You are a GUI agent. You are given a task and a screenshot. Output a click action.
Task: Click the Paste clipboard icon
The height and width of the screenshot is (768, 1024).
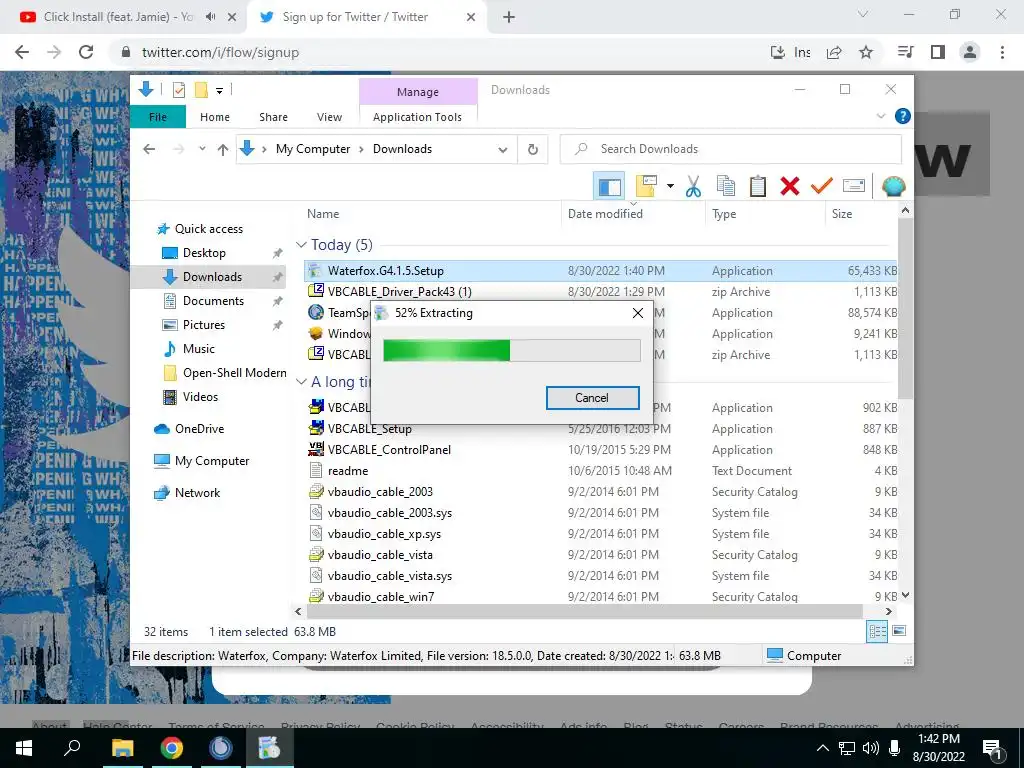click(x=758, y=186)
